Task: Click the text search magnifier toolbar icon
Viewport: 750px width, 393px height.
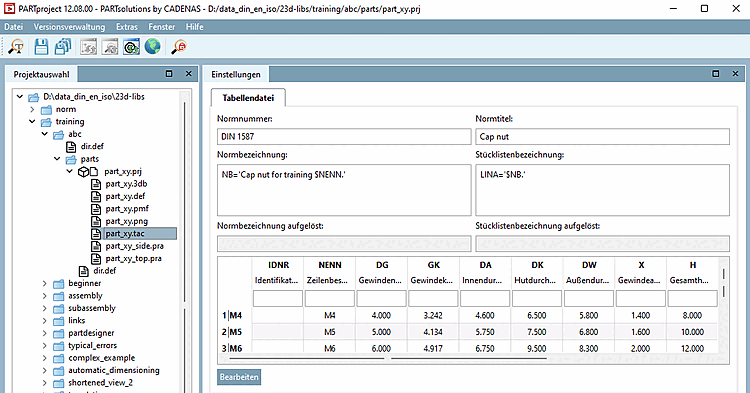Action: click(x=16, y=47)
